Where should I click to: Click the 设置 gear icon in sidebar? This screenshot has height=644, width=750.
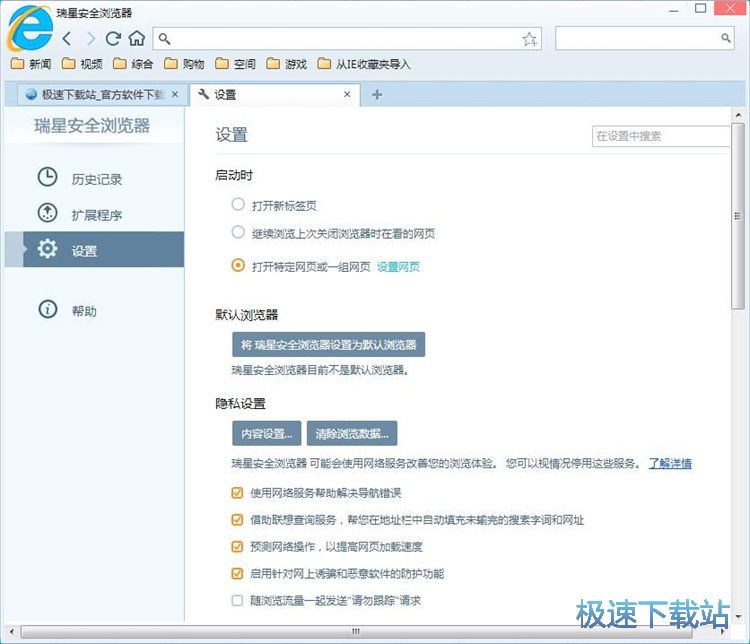point(47,249)
